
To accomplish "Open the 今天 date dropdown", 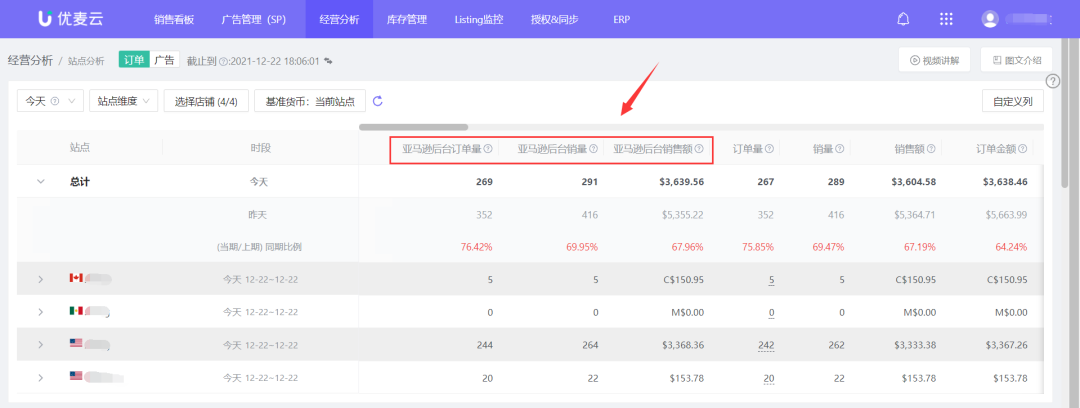I will (x=50, y=101).
